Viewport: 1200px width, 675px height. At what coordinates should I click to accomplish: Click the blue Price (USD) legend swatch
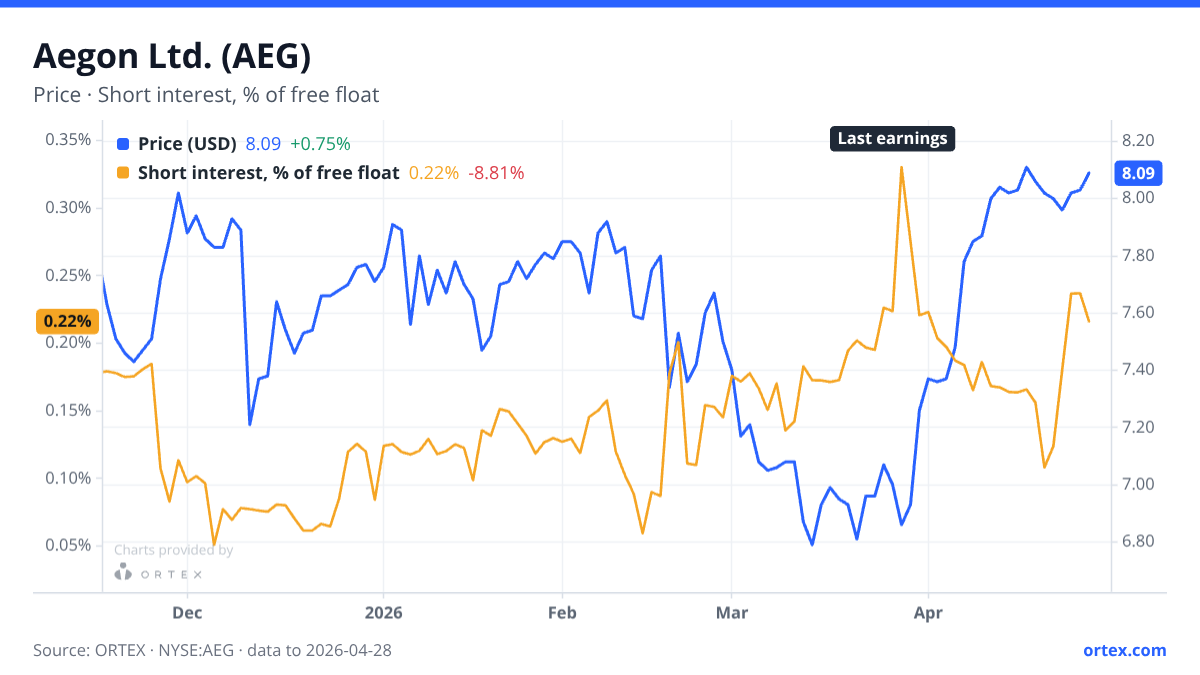point(123,143)
